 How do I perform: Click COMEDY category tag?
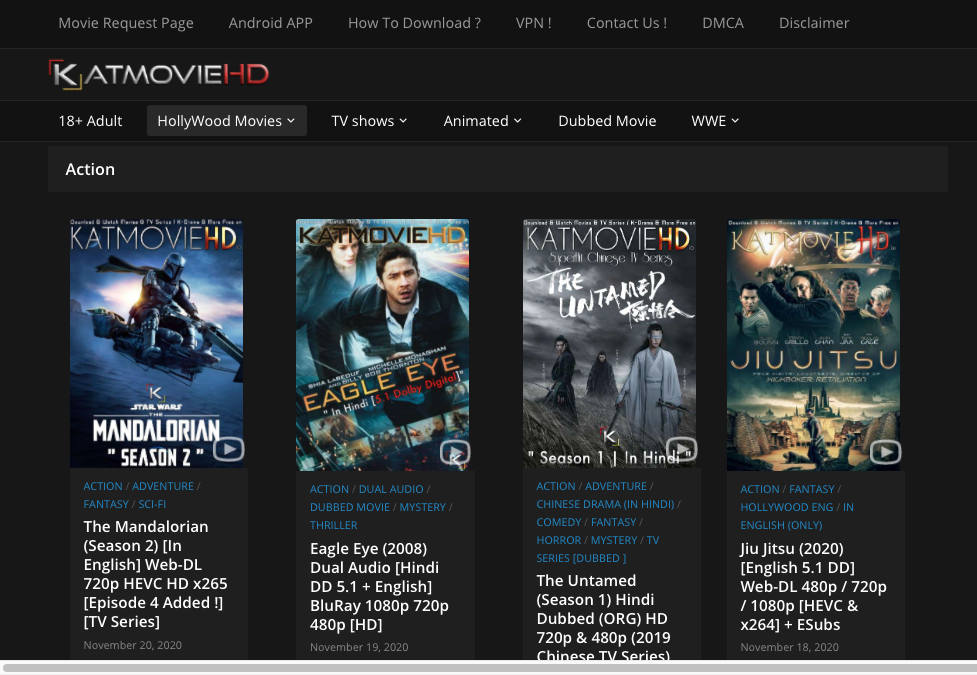(x=558, y=522)
